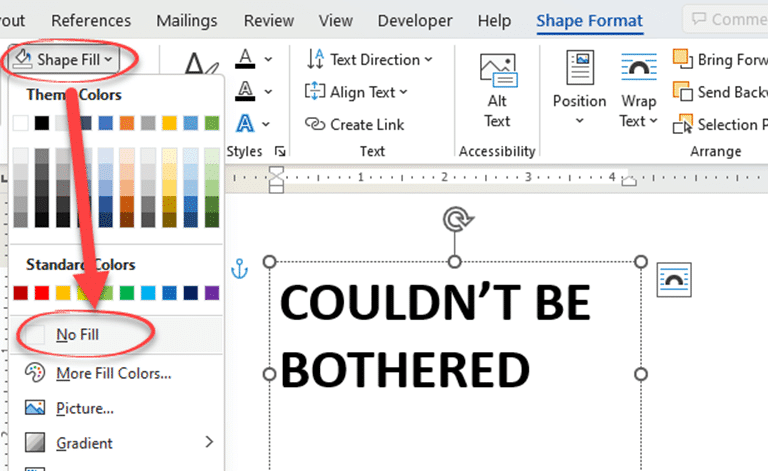Pick the red swatch in Standard Colors
Viewport: 768px width, 471px height.
point(42,293)
